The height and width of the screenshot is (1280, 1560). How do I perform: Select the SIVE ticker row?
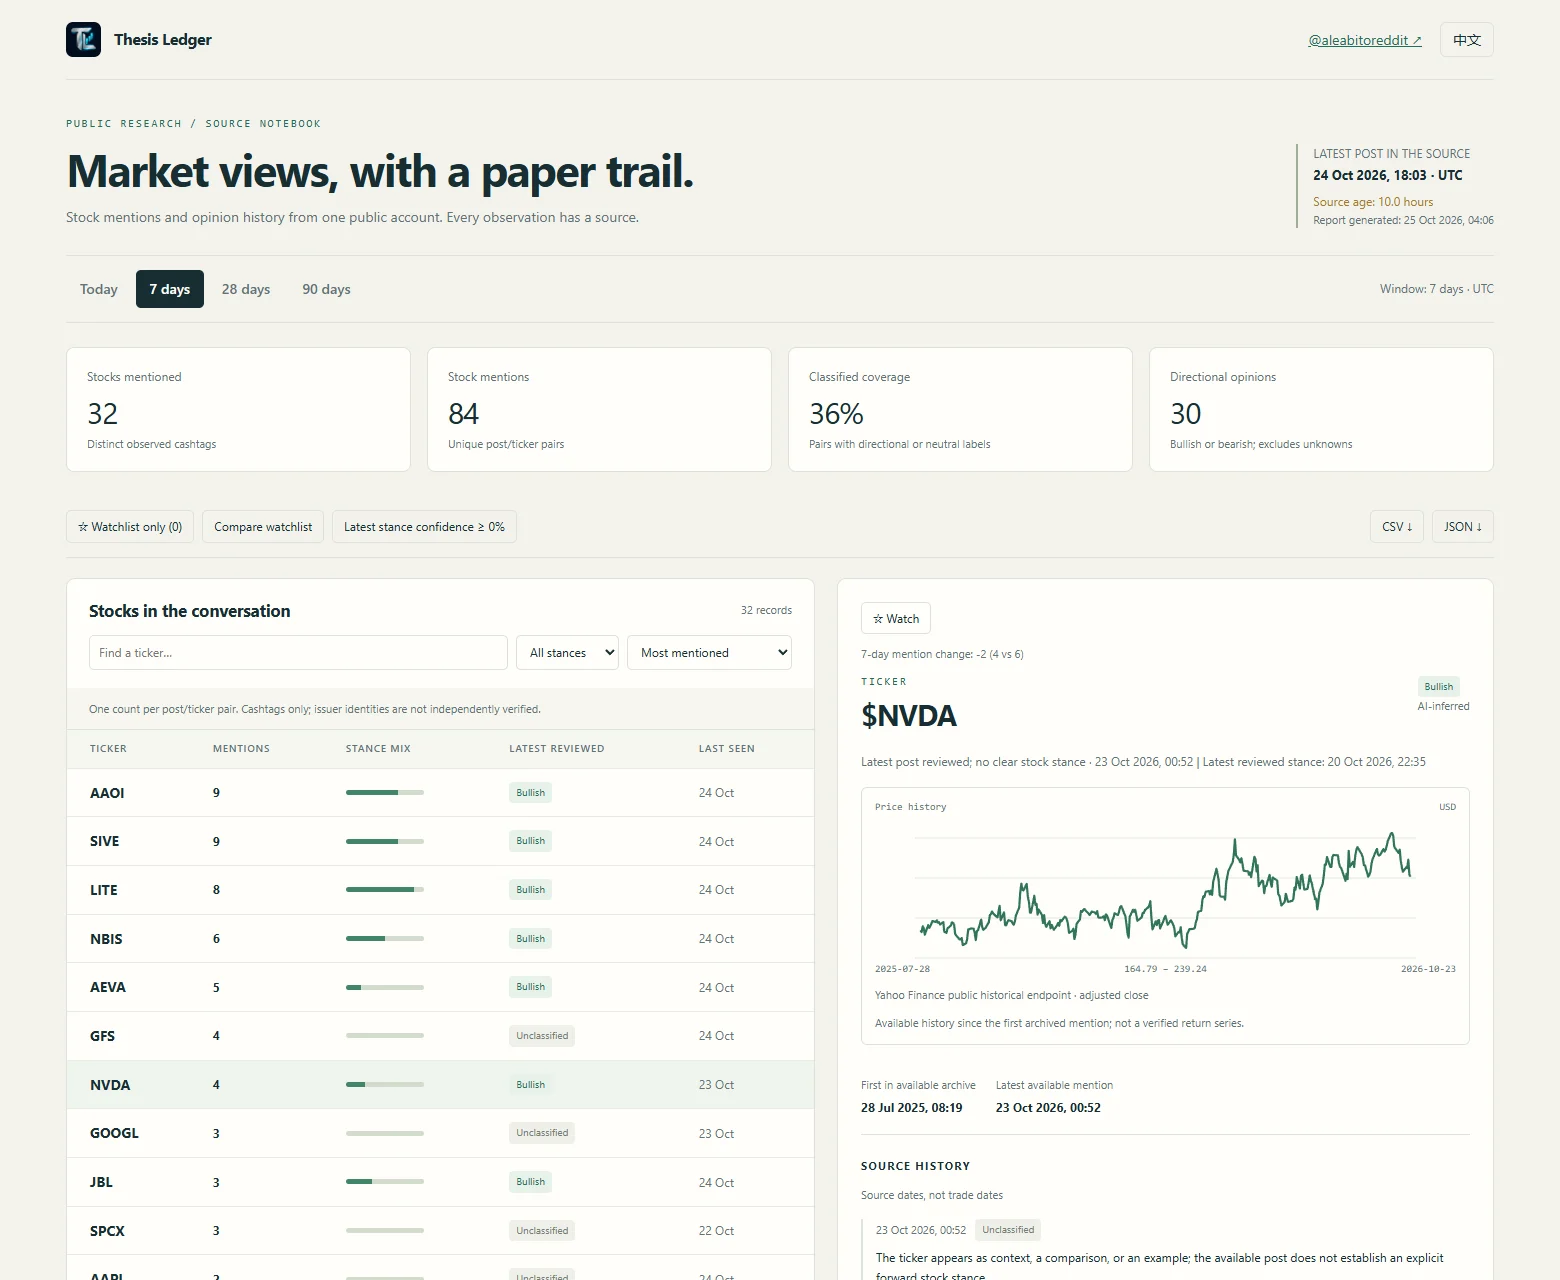[x=440, y=842]
